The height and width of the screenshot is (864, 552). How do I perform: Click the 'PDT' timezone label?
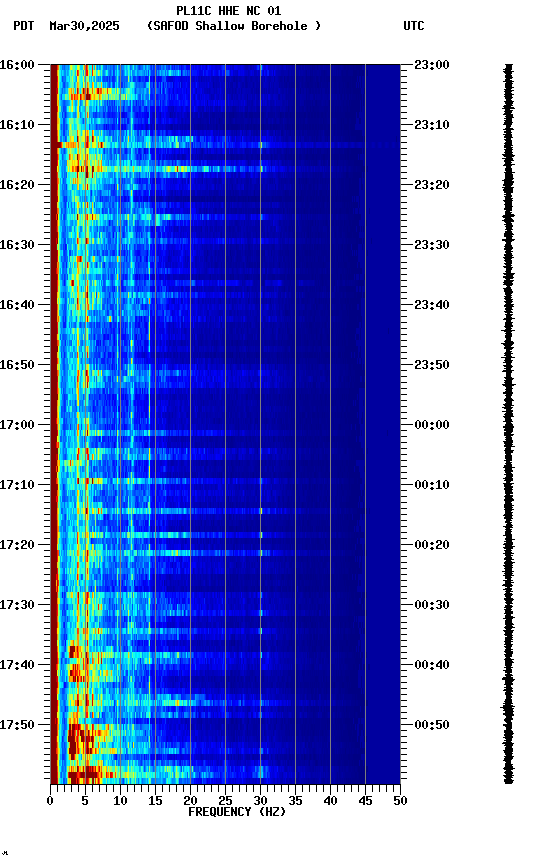pos(24,26)
